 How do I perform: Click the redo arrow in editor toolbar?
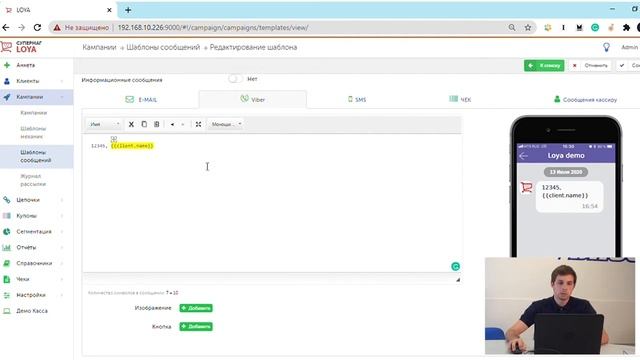pos(183,124)
